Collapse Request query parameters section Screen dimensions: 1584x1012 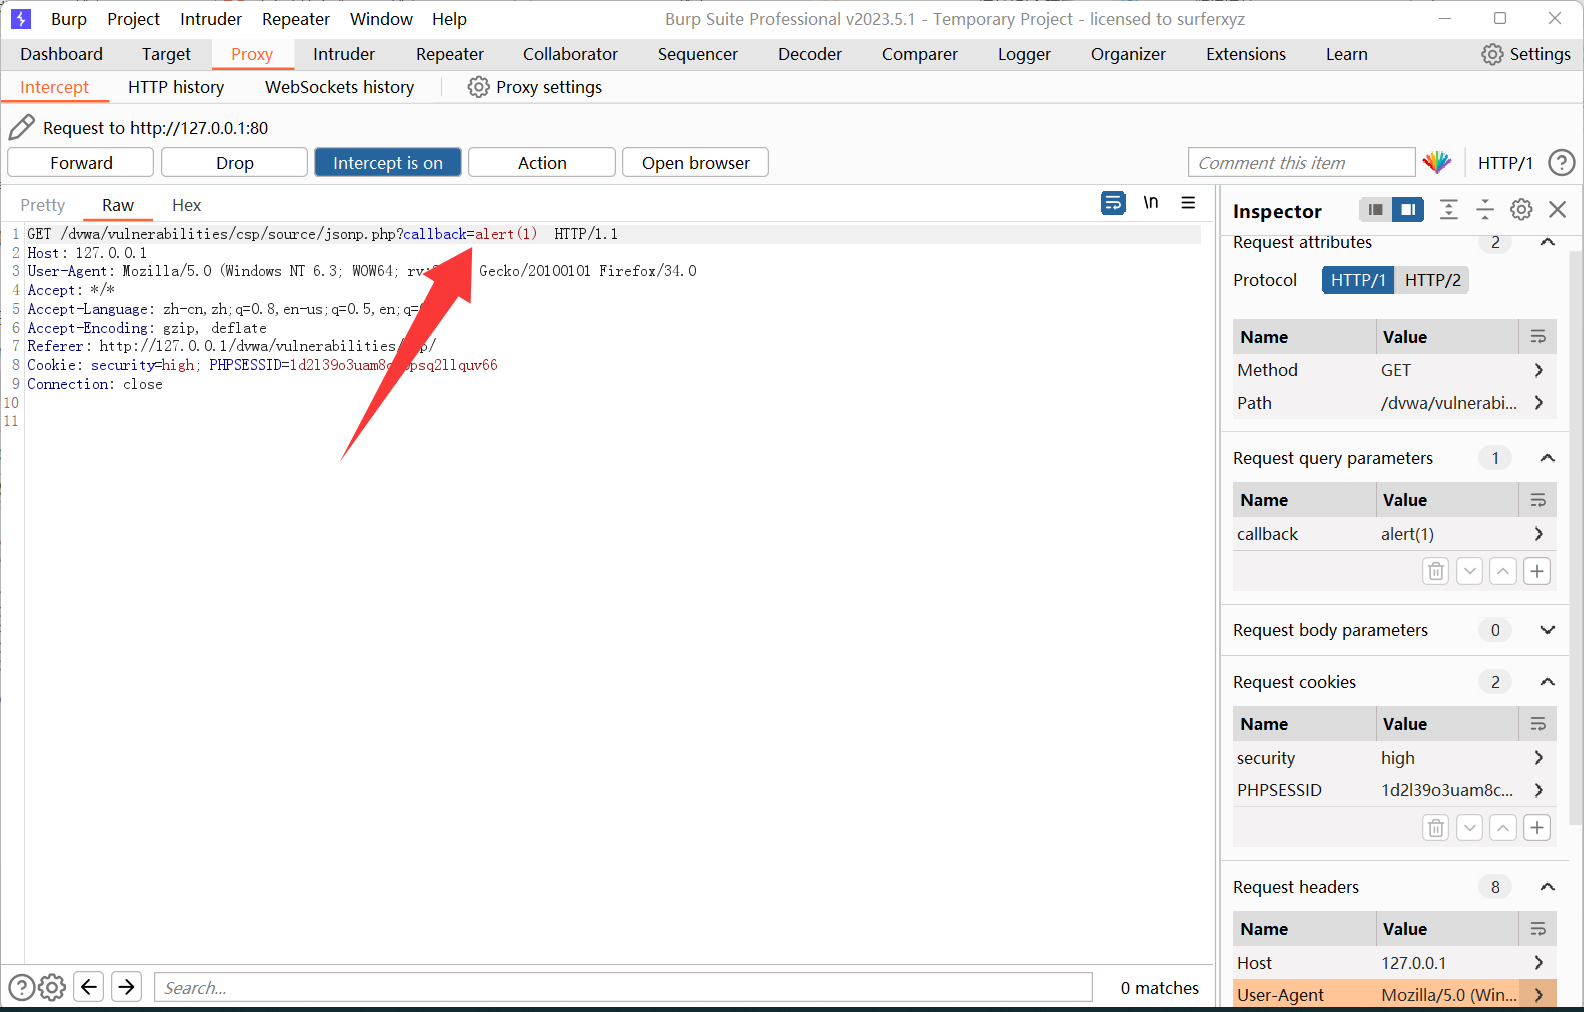[x=1547, y=458]
